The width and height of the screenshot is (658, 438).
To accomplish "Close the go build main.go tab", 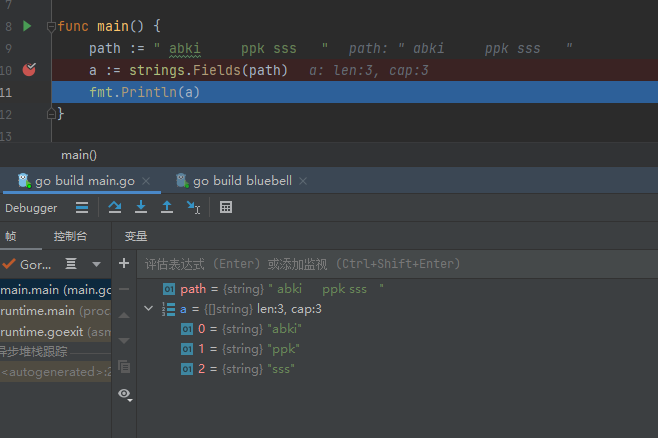I will (146, 181).
